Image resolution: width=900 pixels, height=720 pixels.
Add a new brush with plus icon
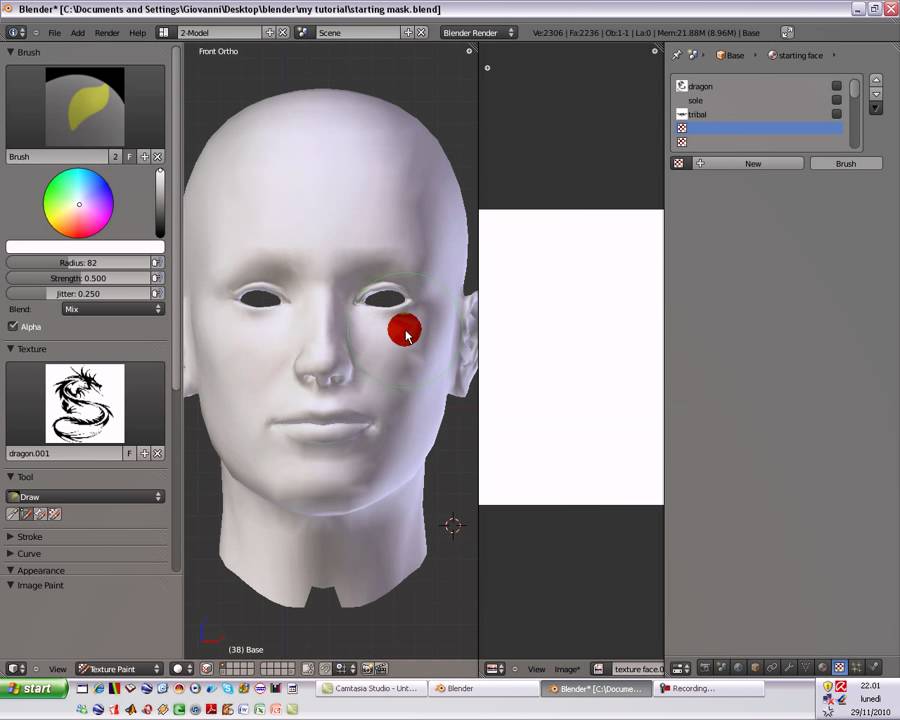coord(145,156)
